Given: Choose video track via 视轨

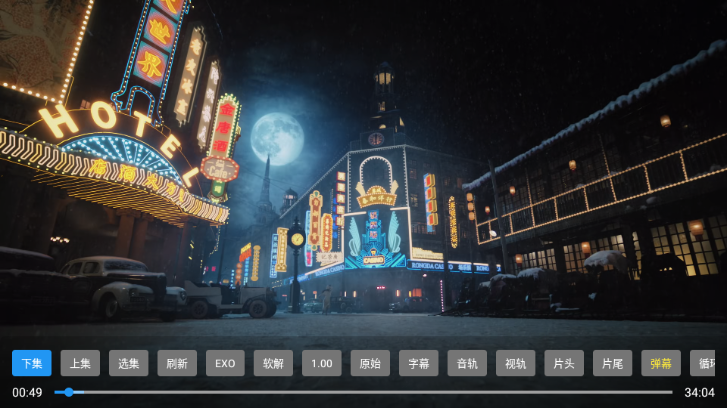Looking at the screenshot, I should [515, 363].
